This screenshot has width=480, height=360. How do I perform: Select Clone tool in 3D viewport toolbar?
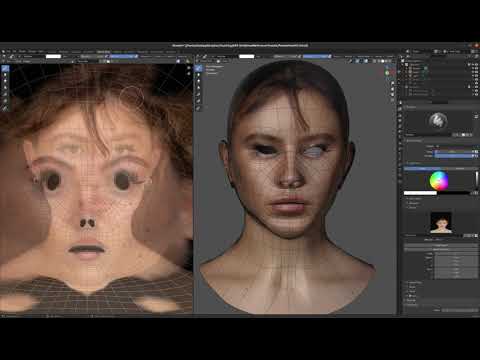[199, 88]
